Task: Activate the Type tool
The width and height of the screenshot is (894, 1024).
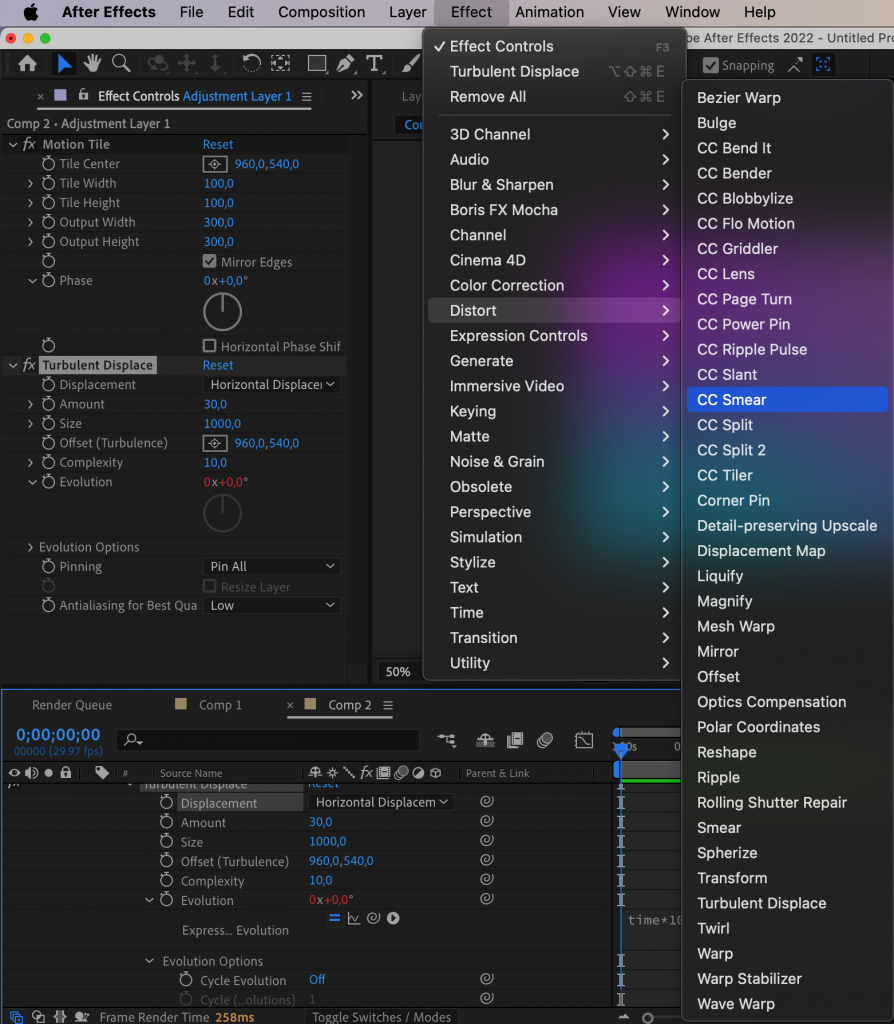Action: 375,63
